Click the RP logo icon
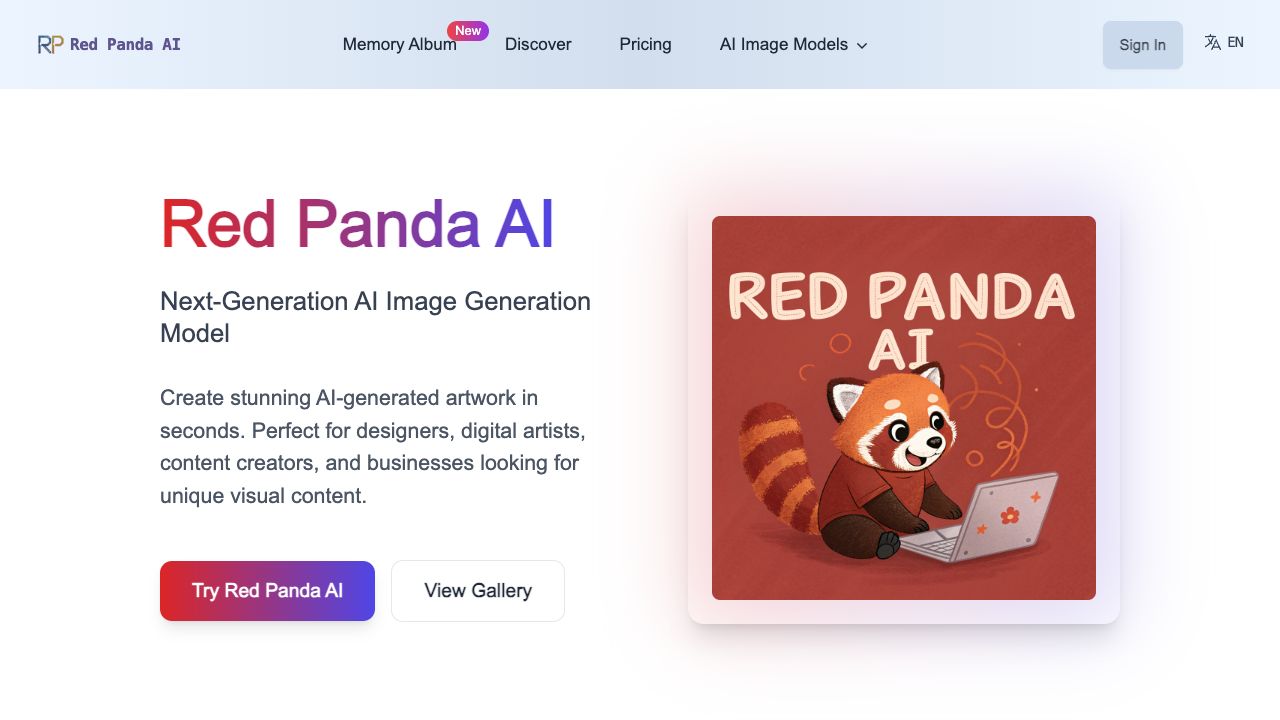The image size is (1280, 720). (x=50, y=44)
